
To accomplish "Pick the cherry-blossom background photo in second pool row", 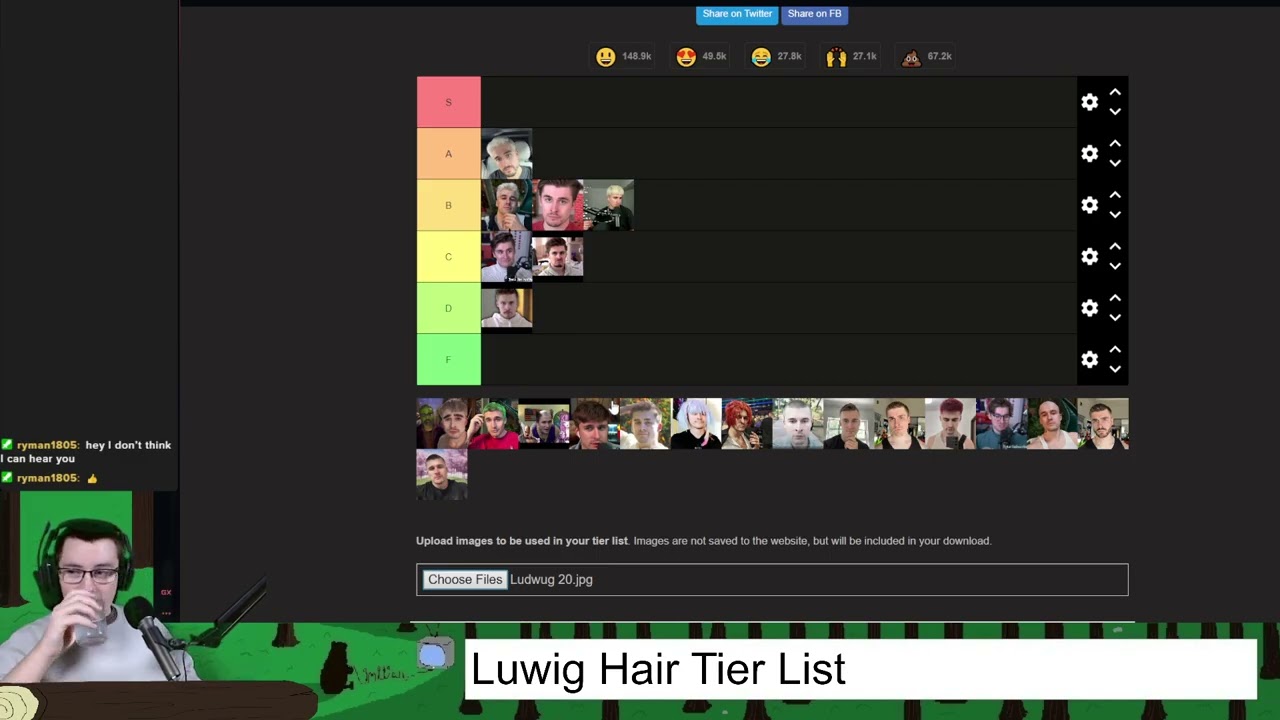I will pos(442,475).
